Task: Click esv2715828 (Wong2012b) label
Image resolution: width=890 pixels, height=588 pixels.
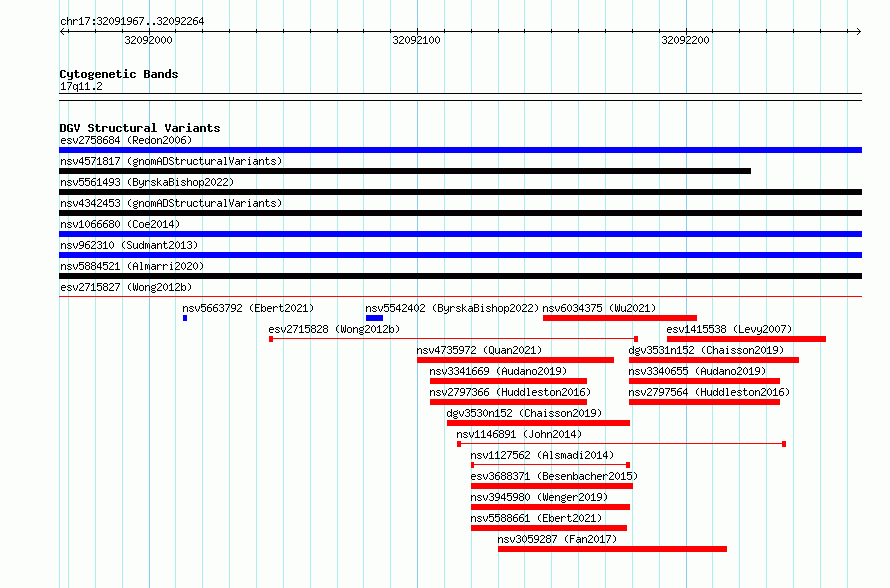Action: click(x=334, y=329)
